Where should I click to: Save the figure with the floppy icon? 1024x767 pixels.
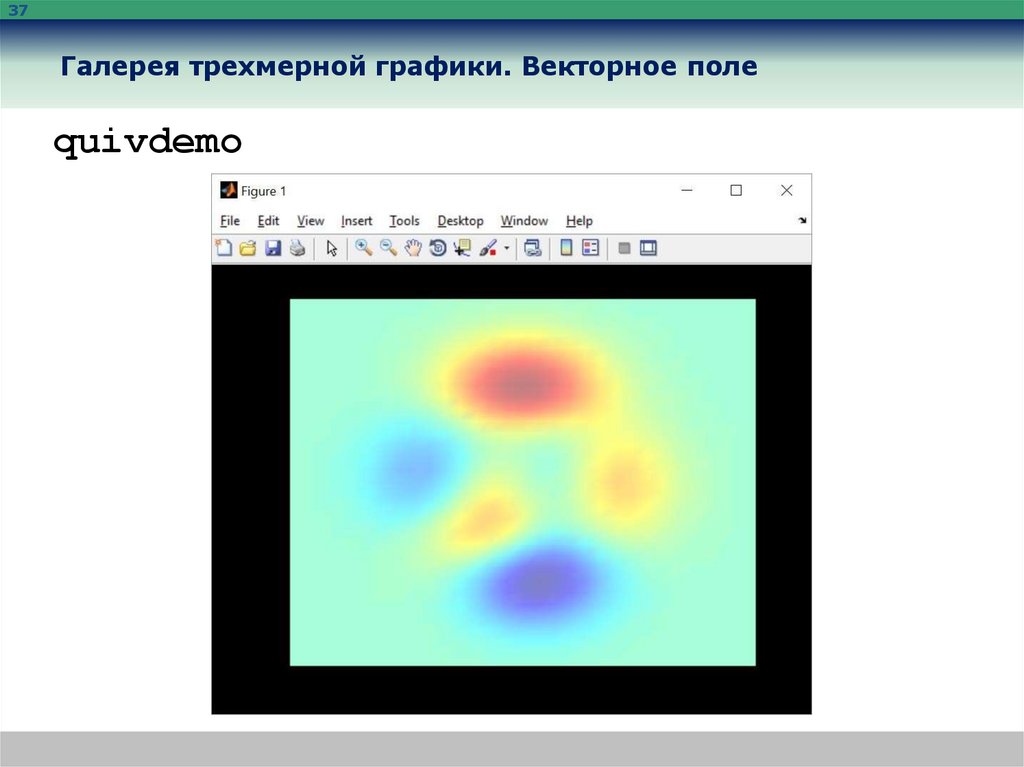[x=273, y=248]
